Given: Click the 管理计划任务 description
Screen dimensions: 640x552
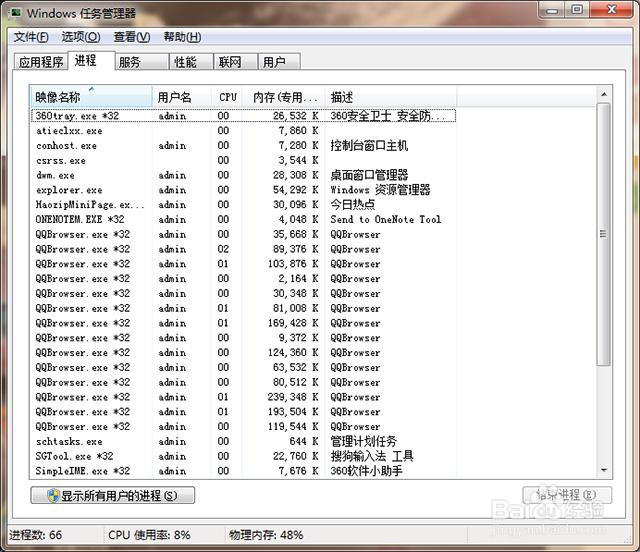Looking at the screenshot, I should tap(363, 441).
